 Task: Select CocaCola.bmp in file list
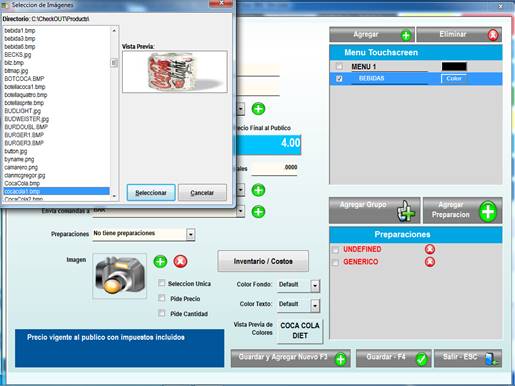(x=22, y=183)
